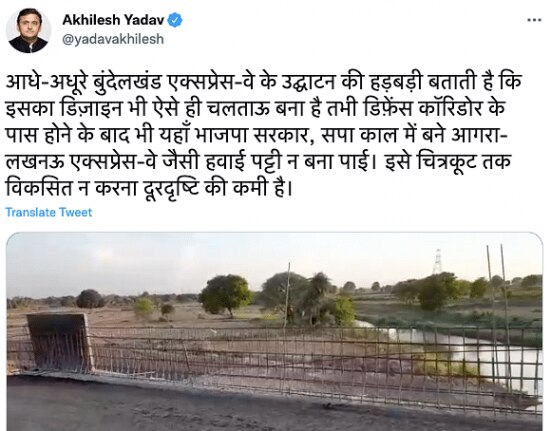This screenshot has height=431, width=551.
Task: Click the blue verified badge icon
Action: point(175,20)
